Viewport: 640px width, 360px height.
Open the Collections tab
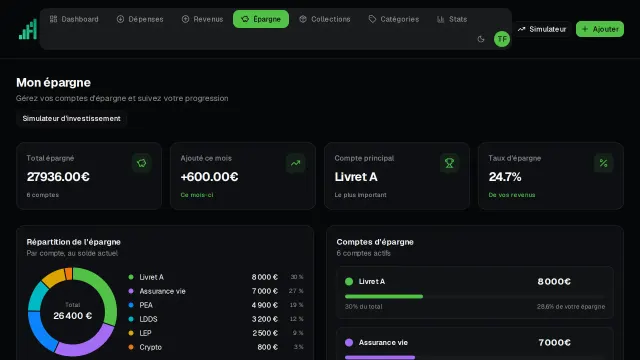pyautogui.click(x=325, y=19)
